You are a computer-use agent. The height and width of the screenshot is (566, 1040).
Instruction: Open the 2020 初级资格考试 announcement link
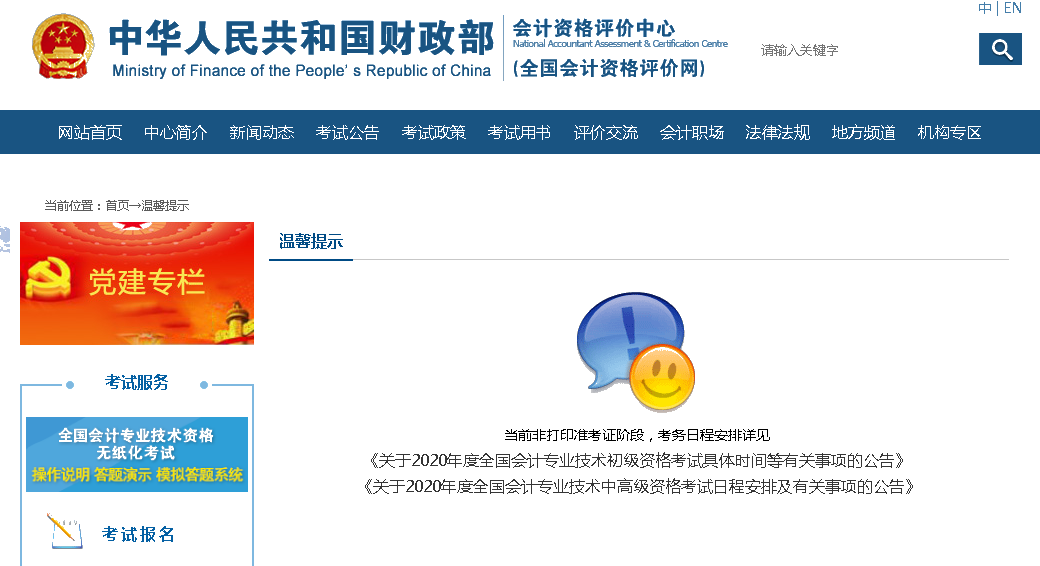pos(638,461)
